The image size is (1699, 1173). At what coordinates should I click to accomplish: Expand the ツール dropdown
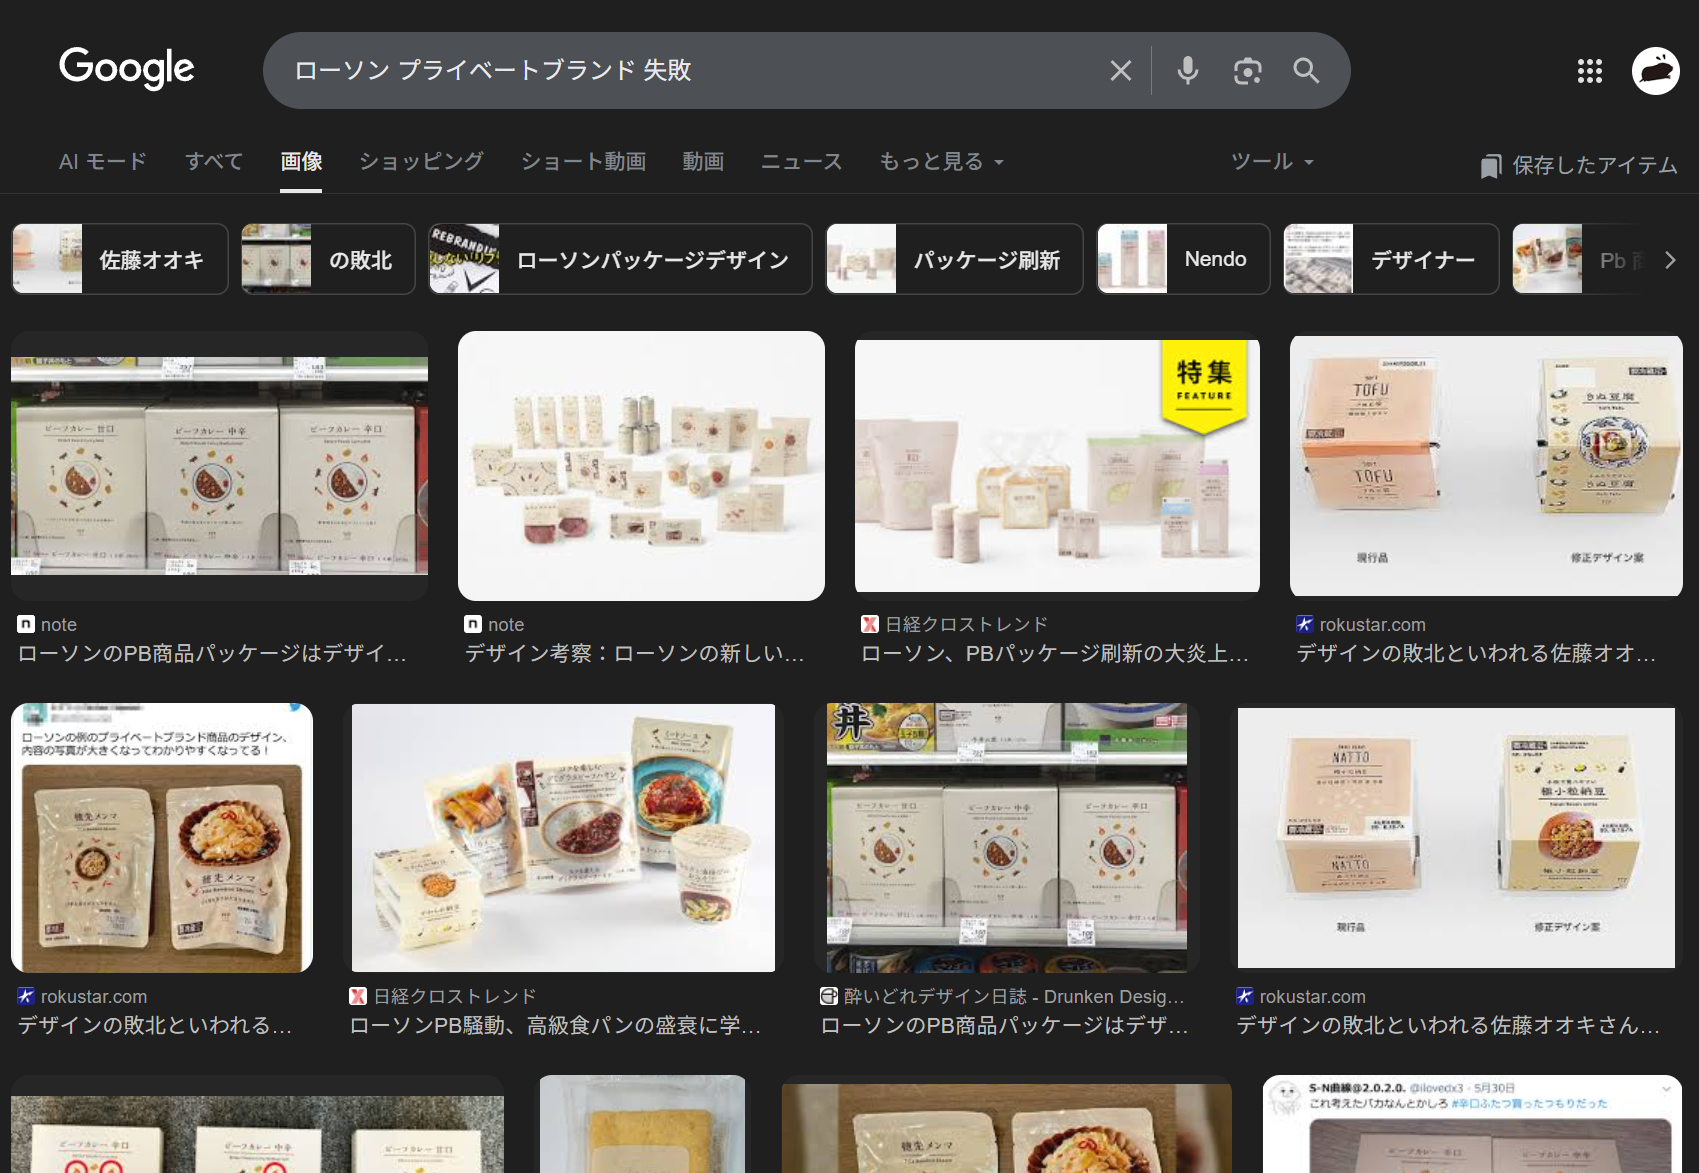tap(1272, 161)
